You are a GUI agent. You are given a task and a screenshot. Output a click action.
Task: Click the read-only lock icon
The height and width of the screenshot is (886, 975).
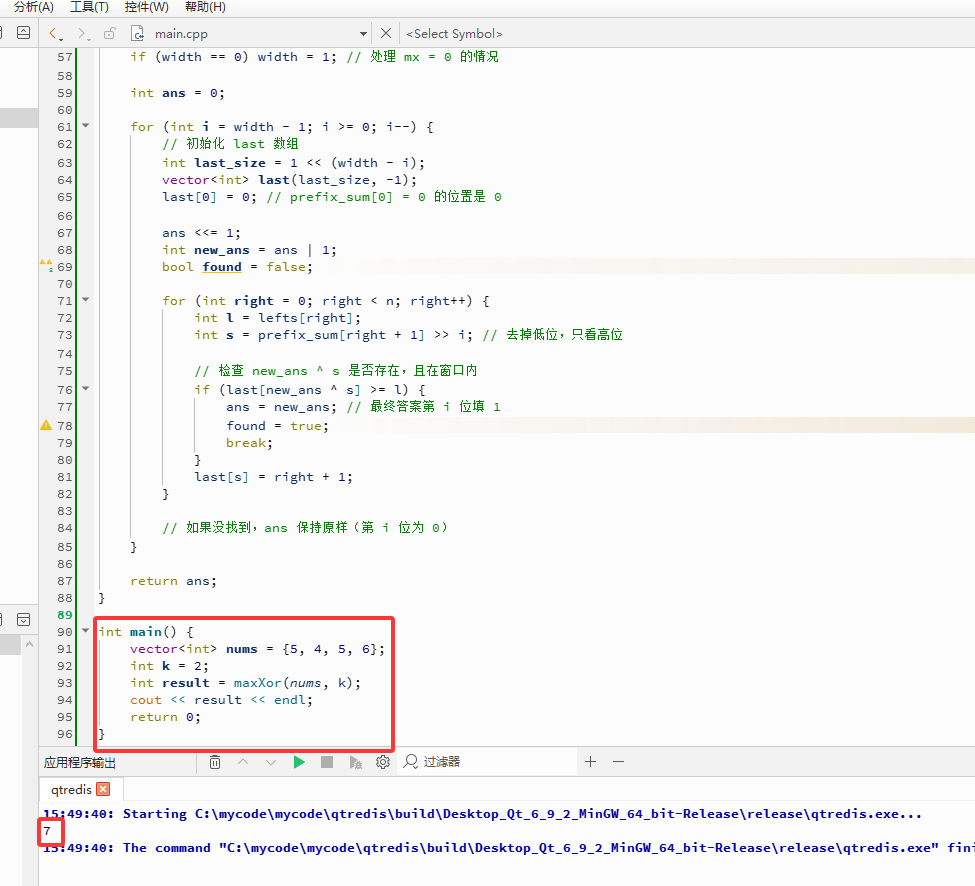(x=109, y=34)
